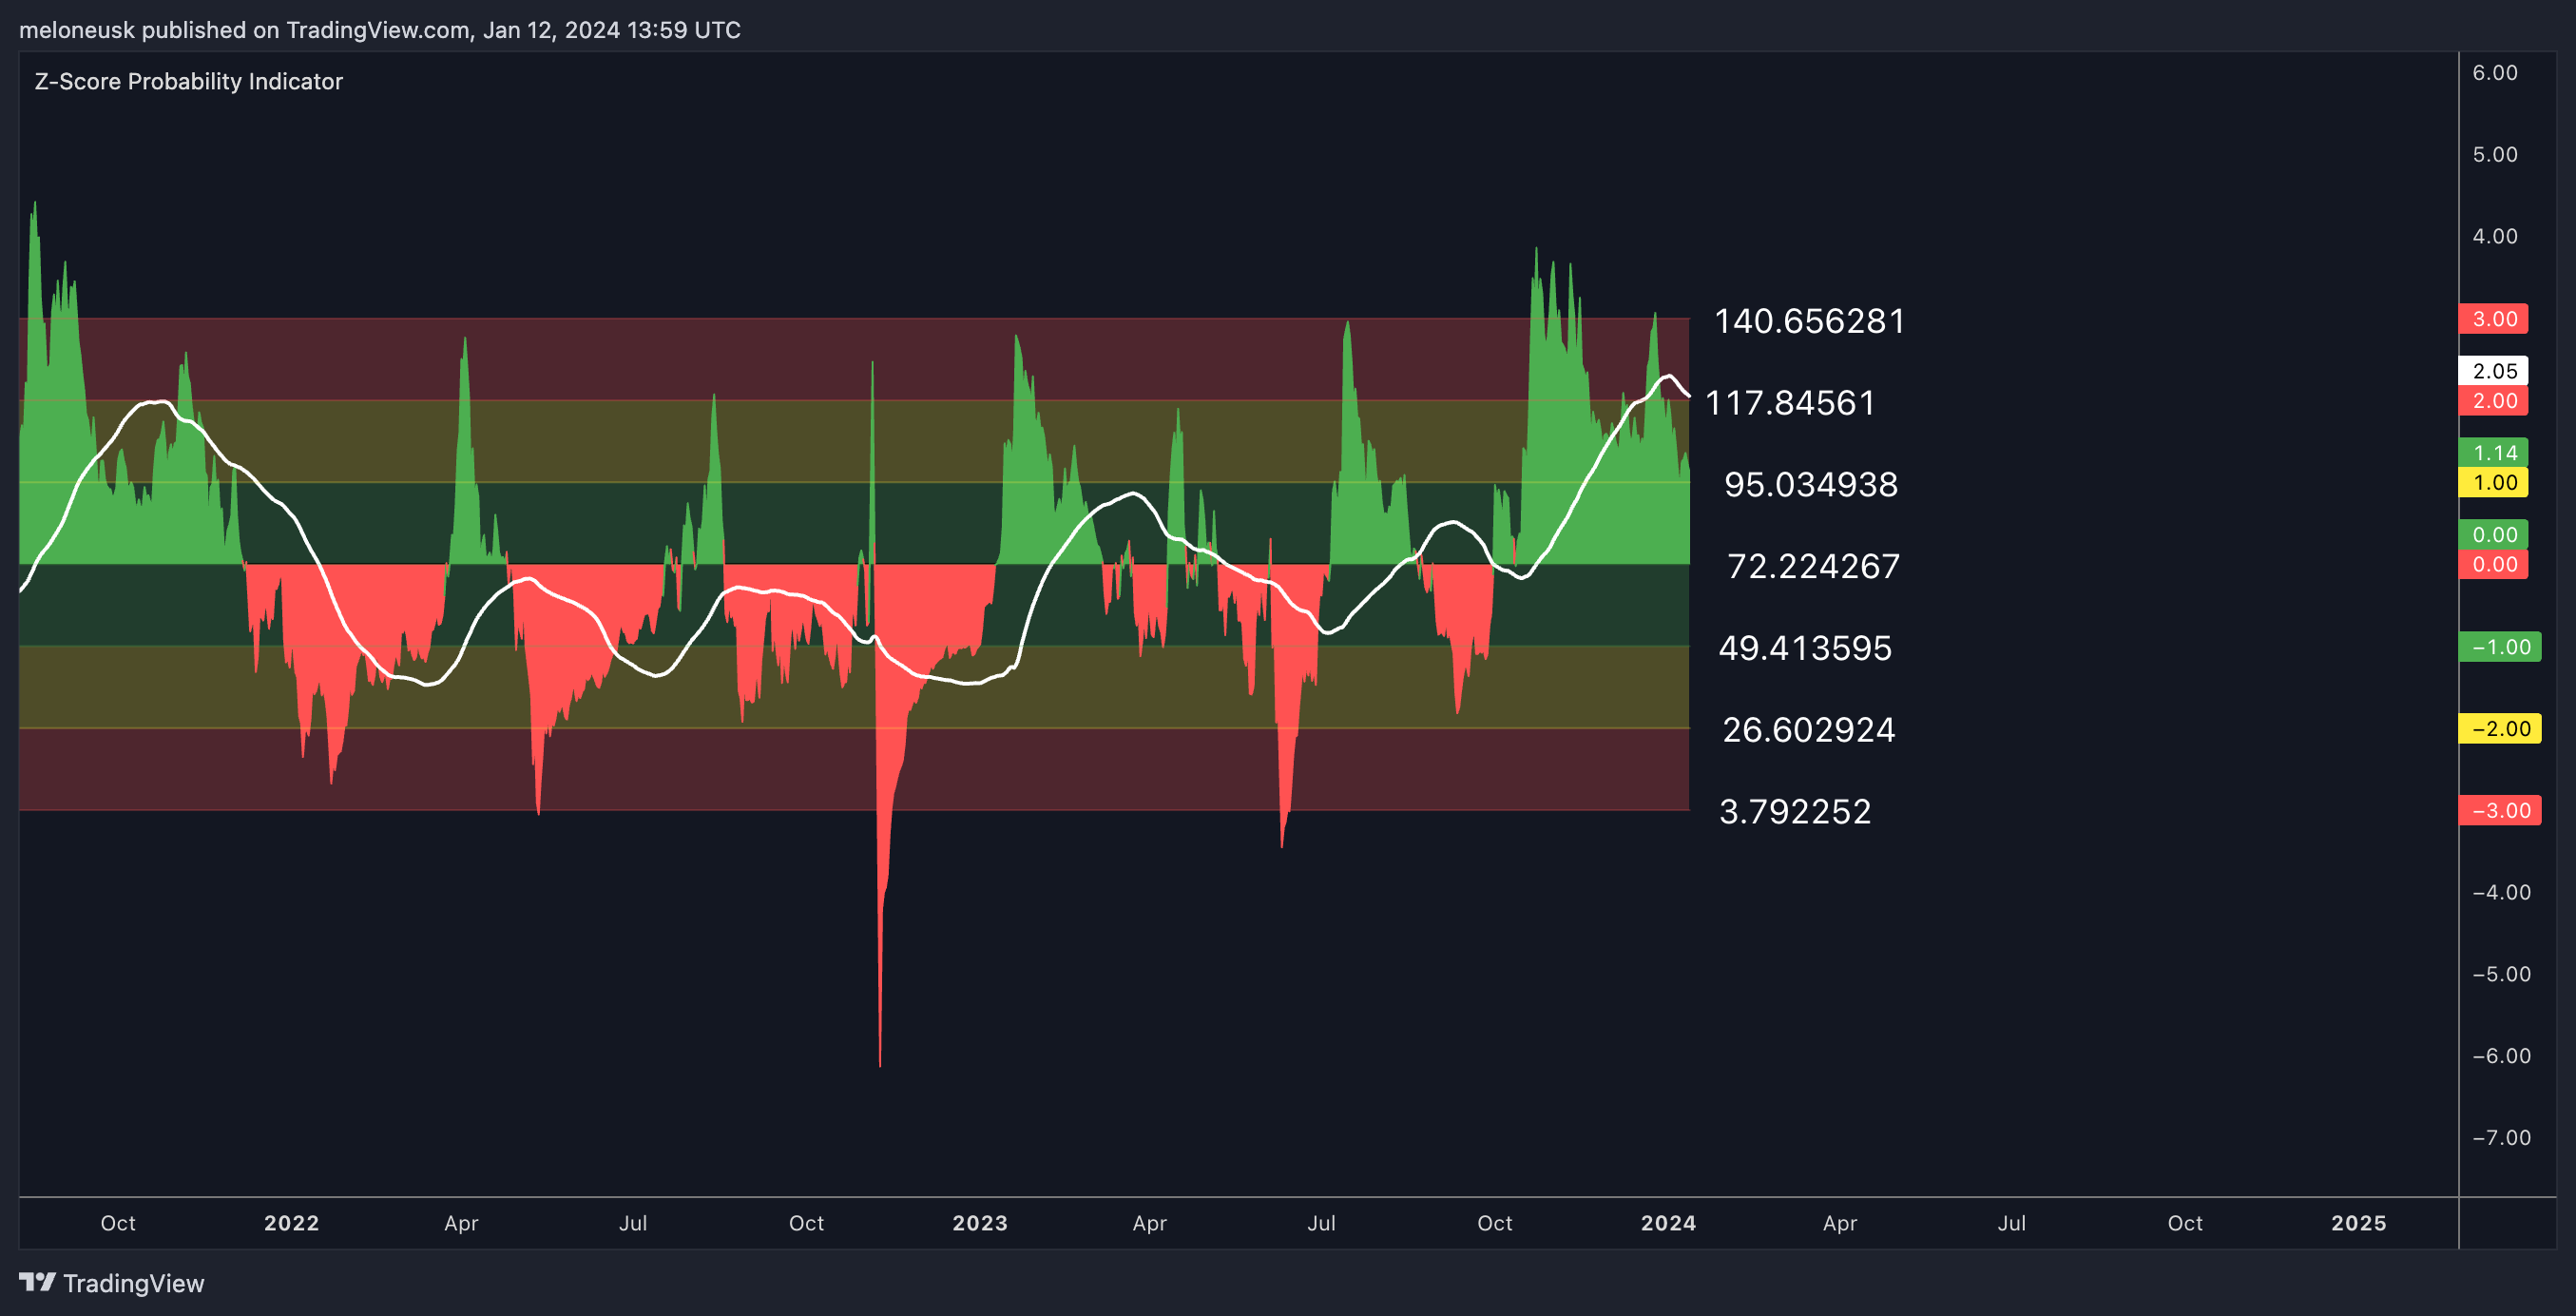Click the TradingView wordmark text
The height and width of the screenshot is (1316, 2576).
(133, 1283)
